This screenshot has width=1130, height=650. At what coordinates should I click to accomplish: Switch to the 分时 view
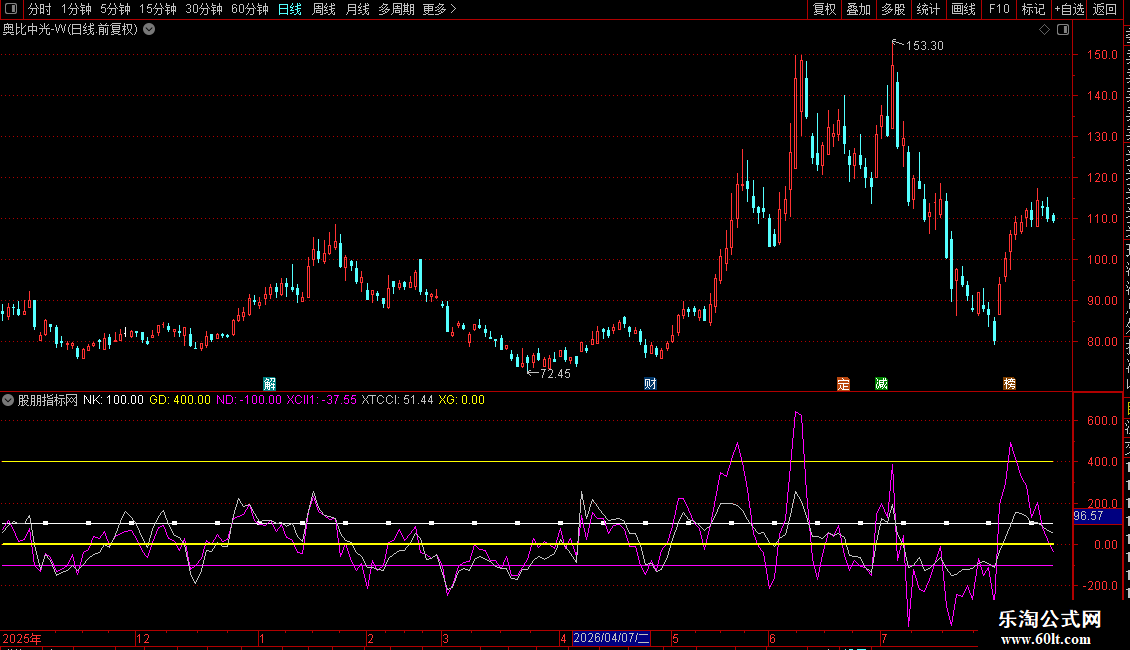(40, 9)
